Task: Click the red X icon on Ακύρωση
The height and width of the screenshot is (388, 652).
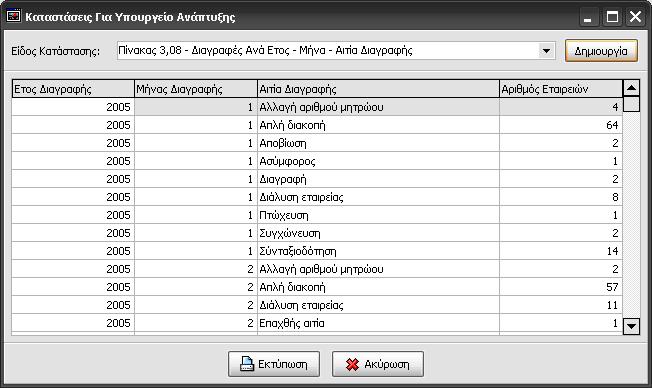Action: 352,365
